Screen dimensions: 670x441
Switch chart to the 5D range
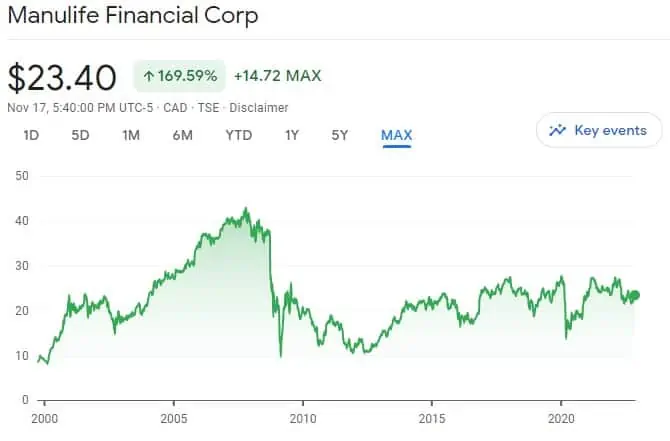pos(81,135)
